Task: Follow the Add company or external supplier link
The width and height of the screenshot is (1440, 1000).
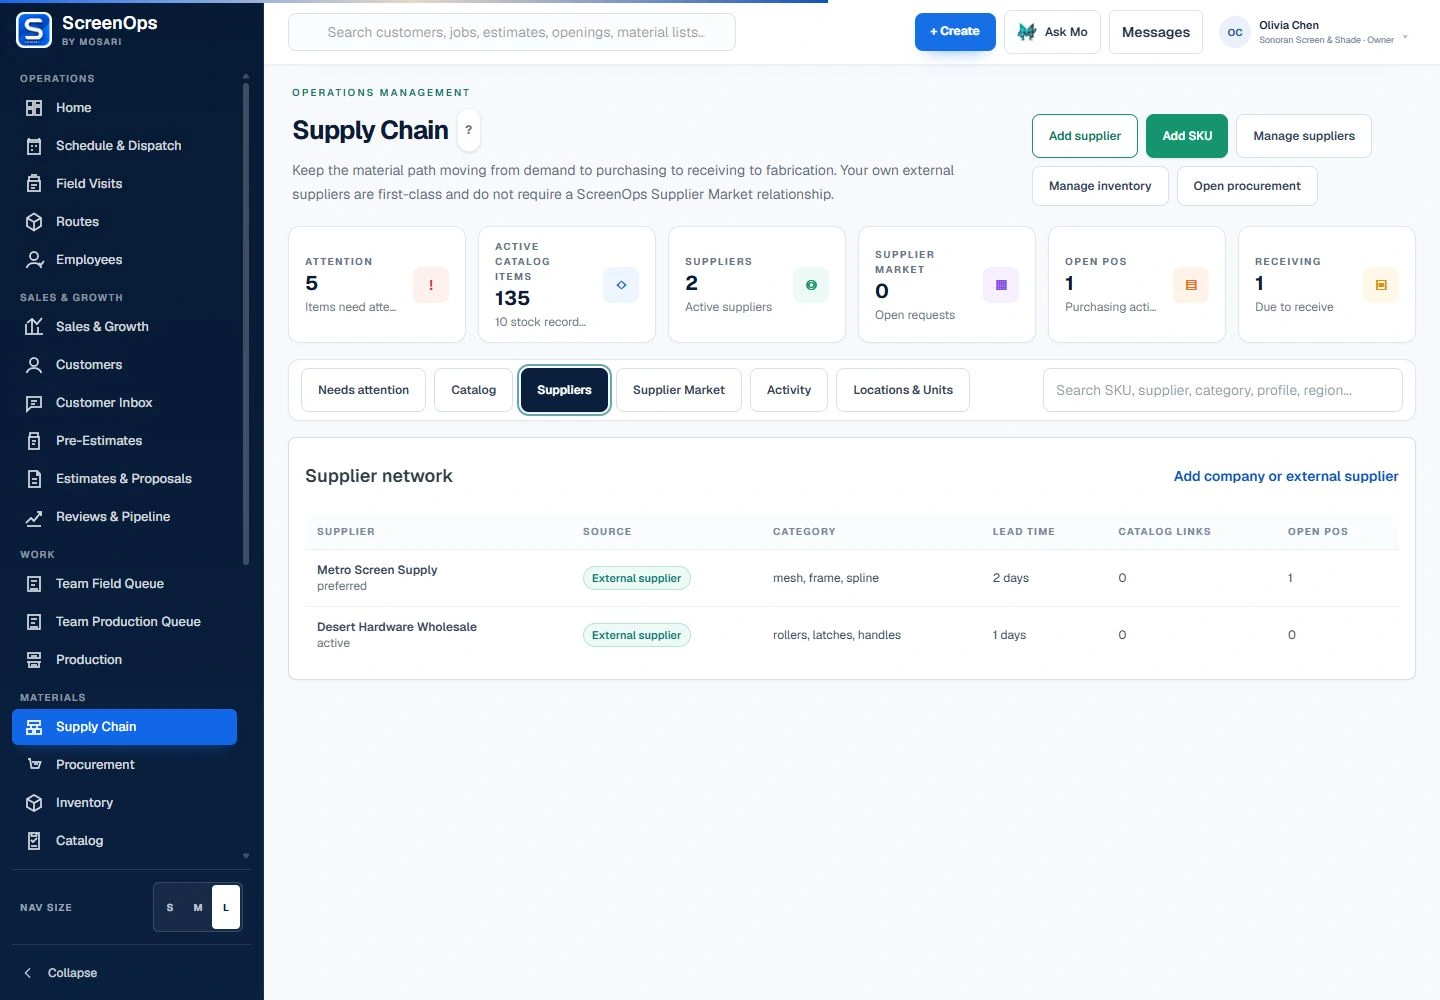Action: click(x=1286, y=476)
